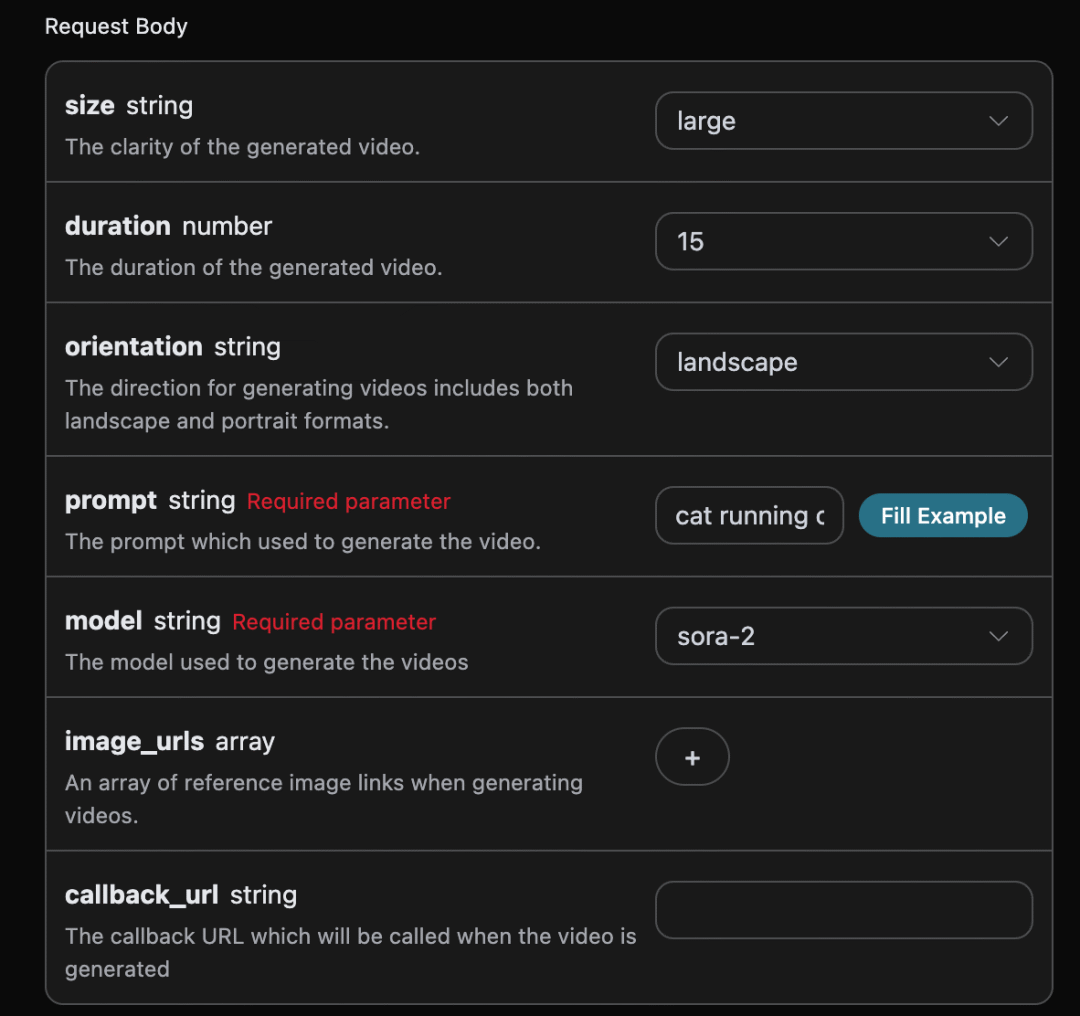This screenshot has height=1016, width=1080.
Task: Click the chevron arrow of the size selector
Action: tap(997, 121)
